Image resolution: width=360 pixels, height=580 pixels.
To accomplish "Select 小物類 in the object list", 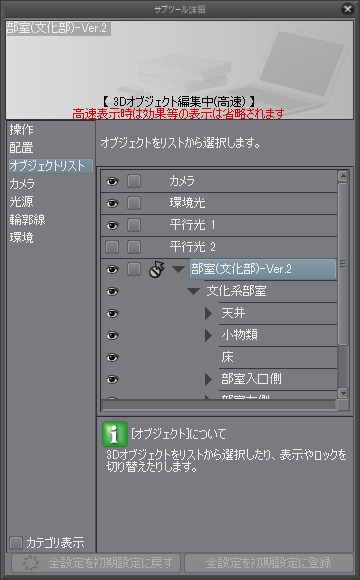I will pyautogui.click(x=239, y=335).
